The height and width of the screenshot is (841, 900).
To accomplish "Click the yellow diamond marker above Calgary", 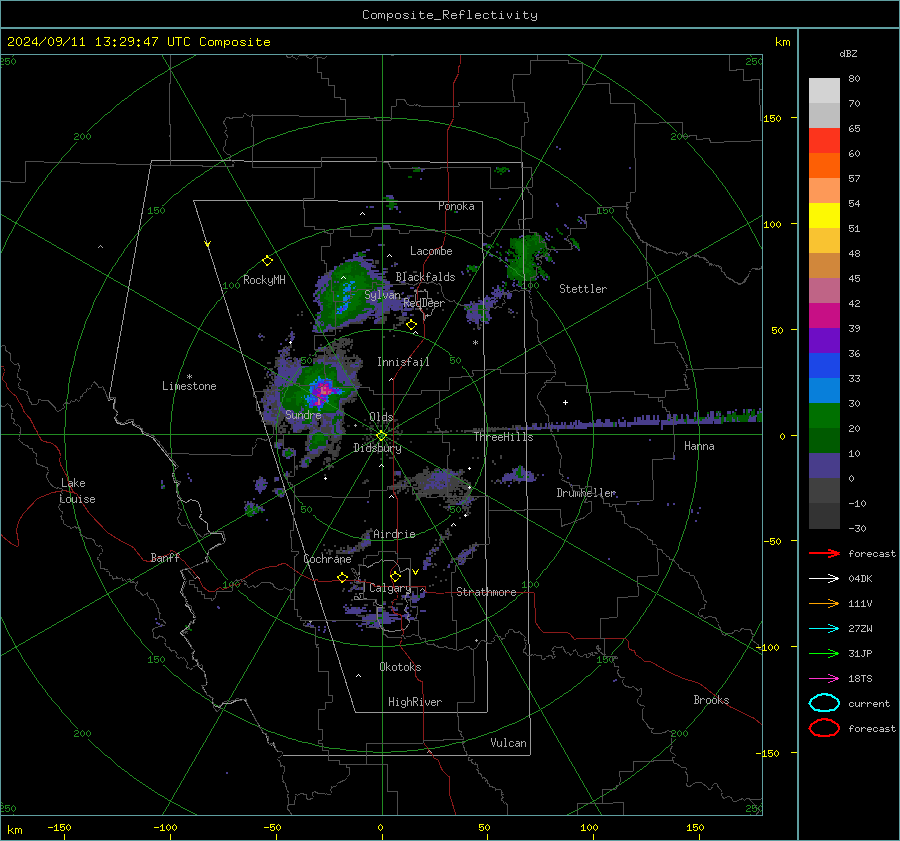I will (x=395, y=576).
